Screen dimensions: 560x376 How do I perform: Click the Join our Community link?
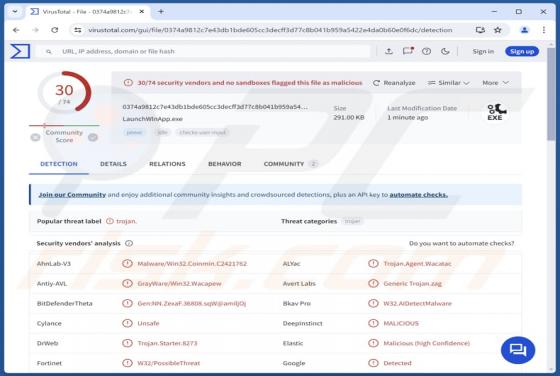tap(72, 195)
